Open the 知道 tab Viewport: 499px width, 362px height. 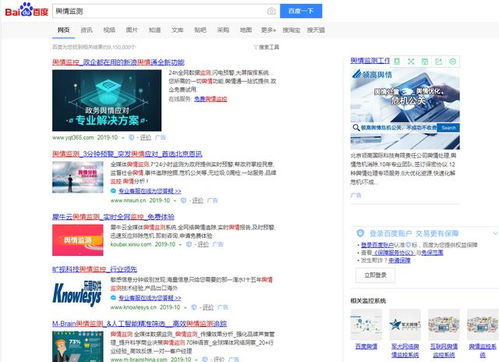154,30
